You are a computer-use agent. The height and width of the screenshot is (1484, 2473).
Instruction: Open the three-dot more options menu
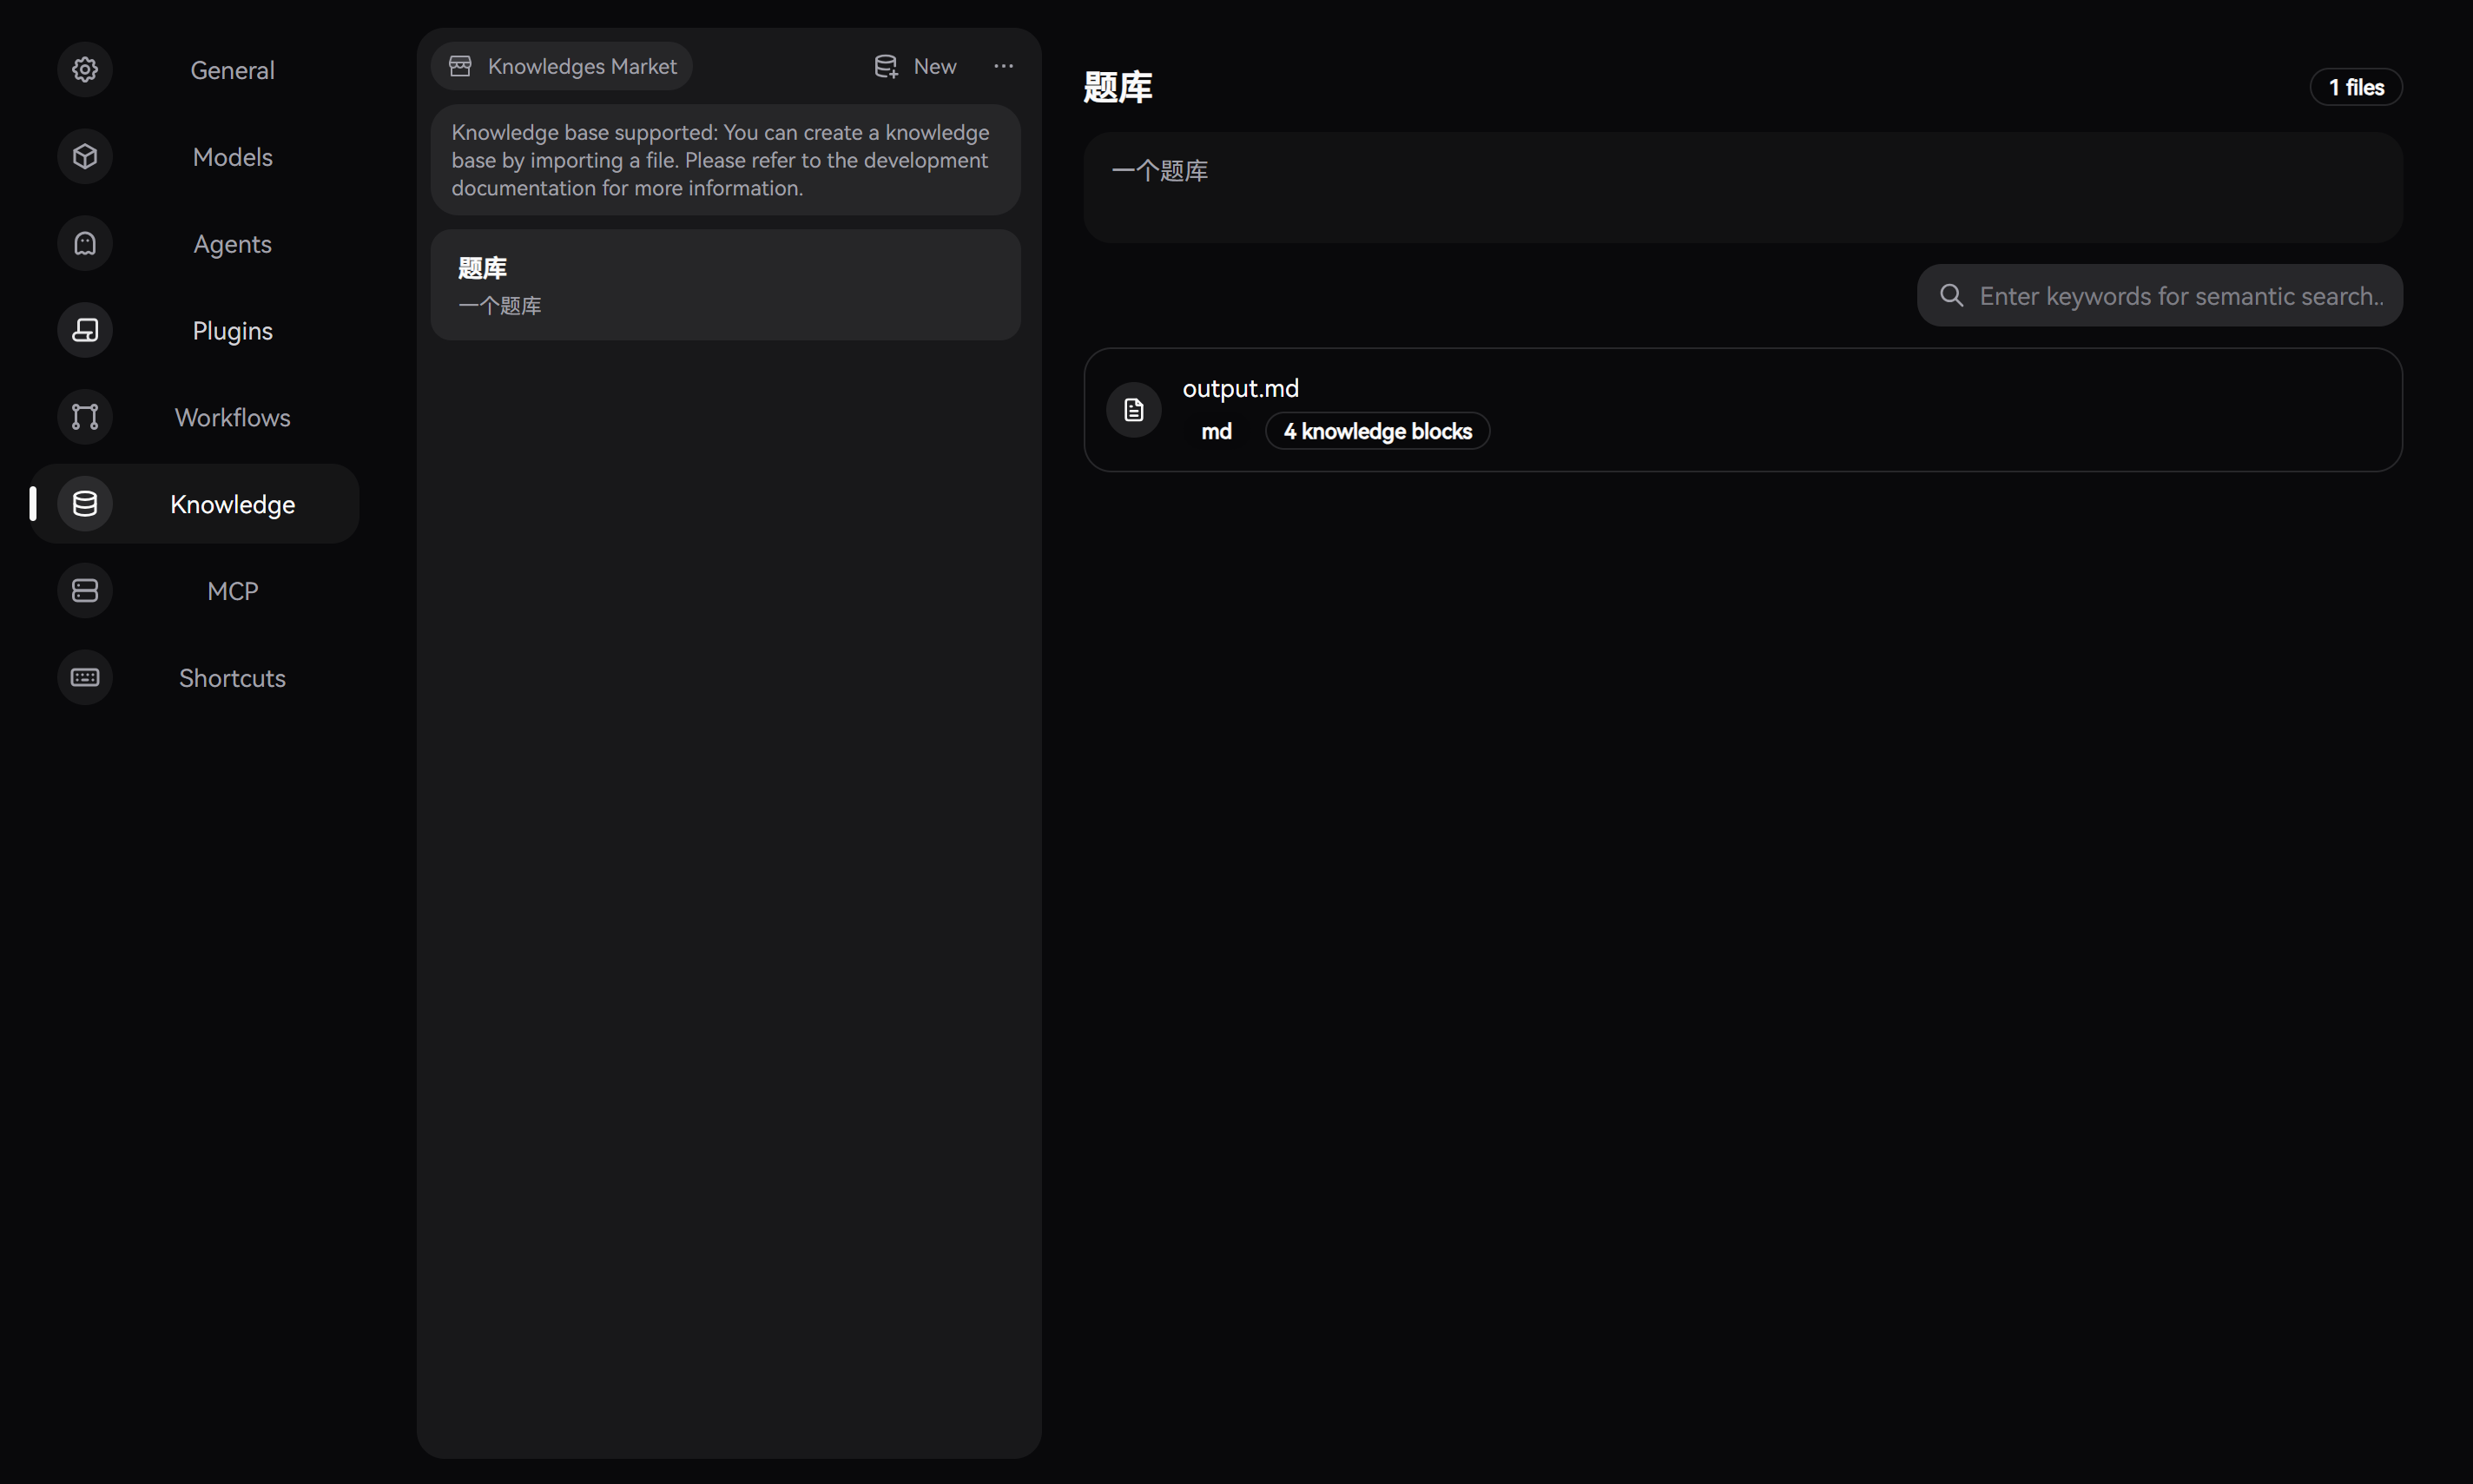[x=1003, y=66]
